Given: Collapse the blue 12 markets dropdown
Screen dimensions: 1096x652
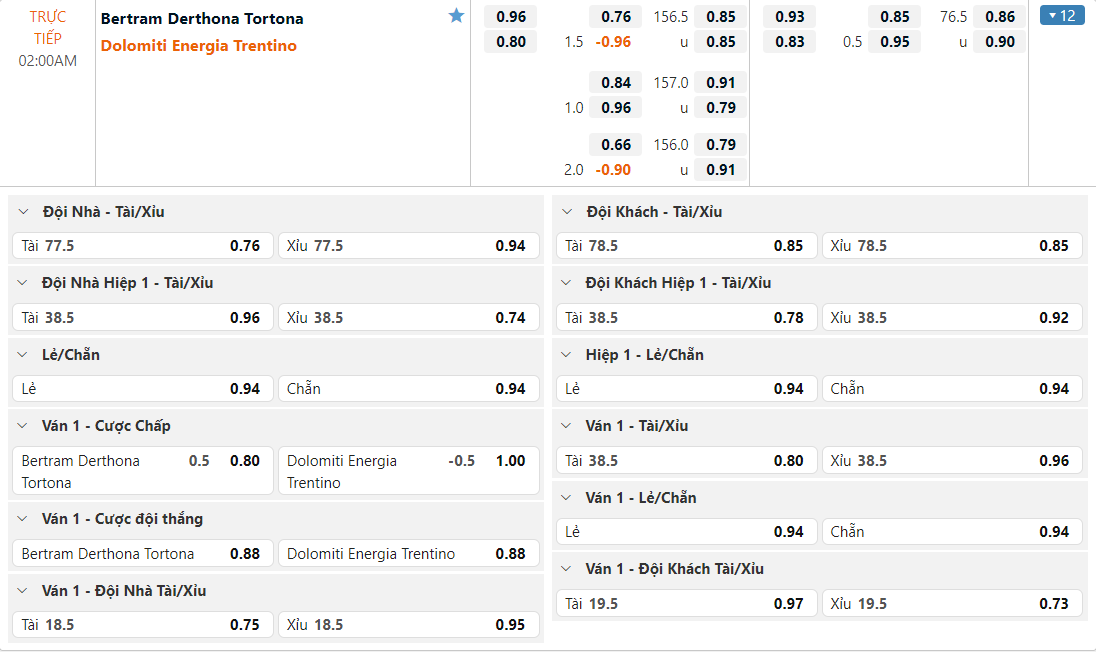Looking at the screenshot, I should click(x=1062, y=16).
